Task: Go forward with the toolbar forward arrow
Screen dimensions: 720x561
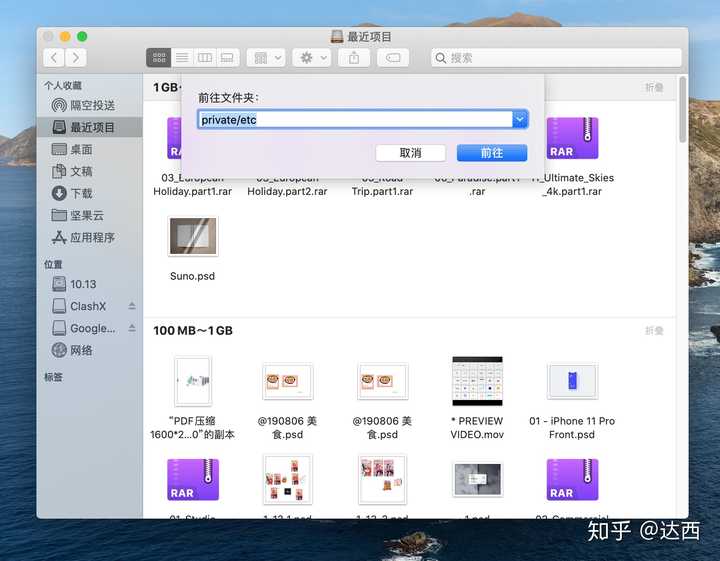Action: click(x=75, y=58)
